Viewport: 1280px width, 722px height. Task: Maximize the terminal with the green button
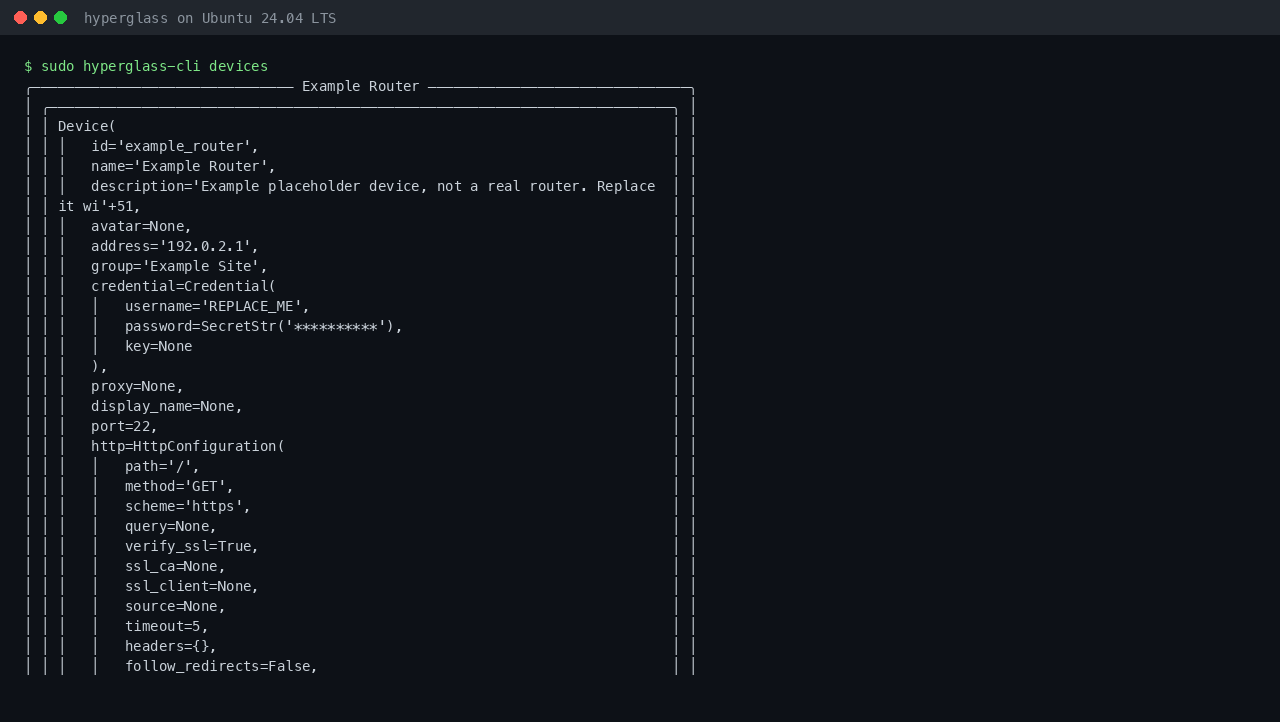[x=60, y=18]
